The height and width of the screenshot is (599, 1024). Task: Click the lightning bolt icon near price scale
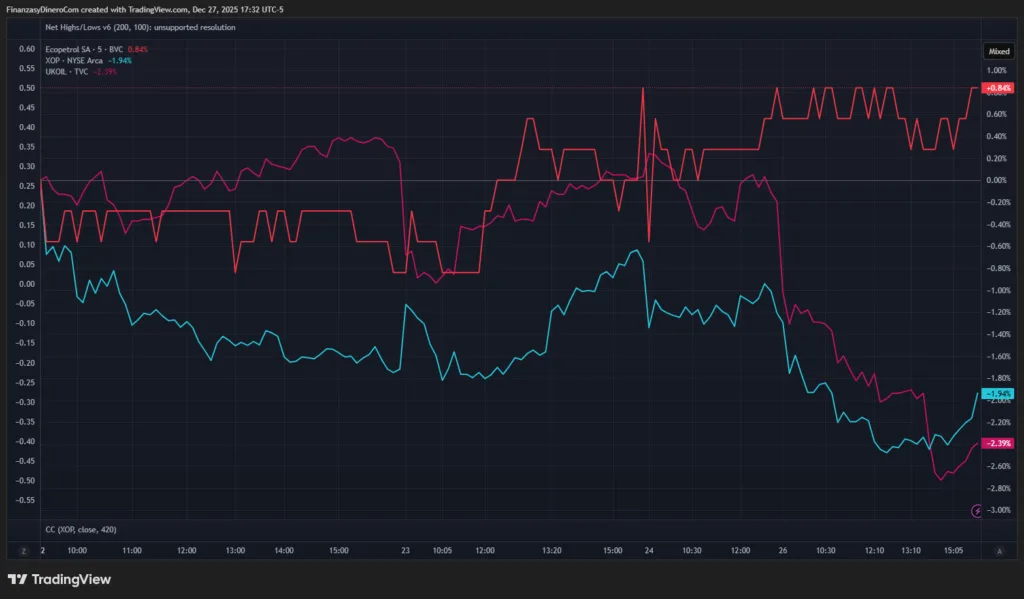977,511
